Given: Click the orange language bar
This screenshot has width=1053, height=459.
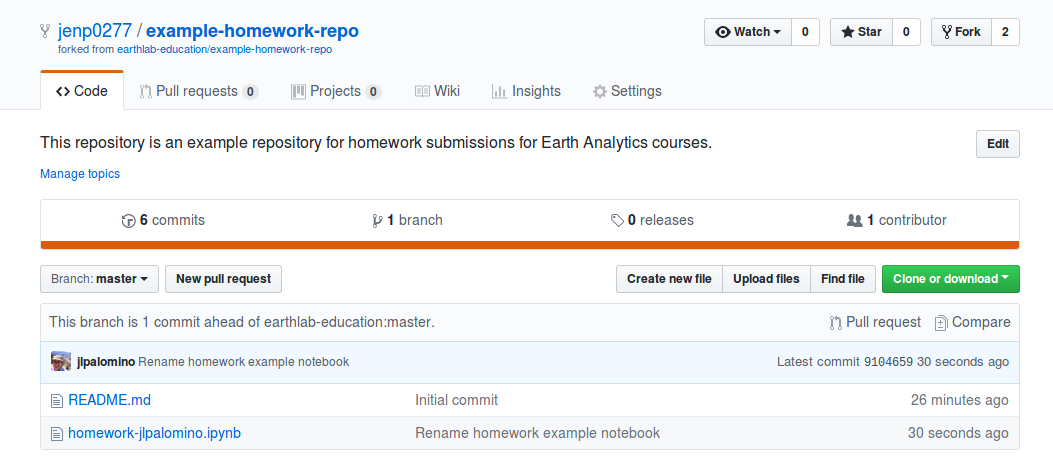Looking at the screenshot, I should pos(530,245).
